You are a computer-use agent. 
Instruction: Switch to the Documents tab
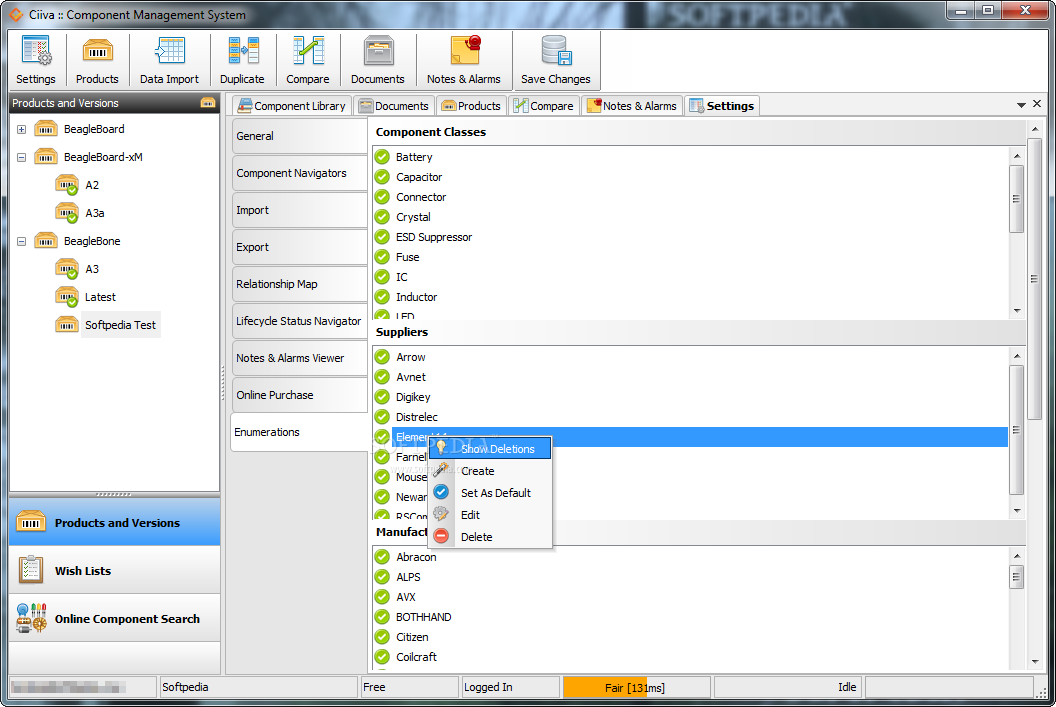(393, 106)
